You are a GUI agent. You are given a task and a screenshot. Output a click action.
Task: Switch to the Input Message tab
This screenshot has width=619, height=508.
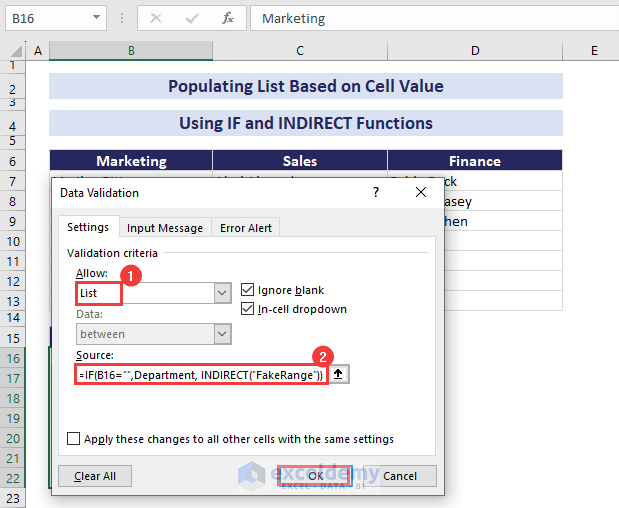click(x=165, y=228)
